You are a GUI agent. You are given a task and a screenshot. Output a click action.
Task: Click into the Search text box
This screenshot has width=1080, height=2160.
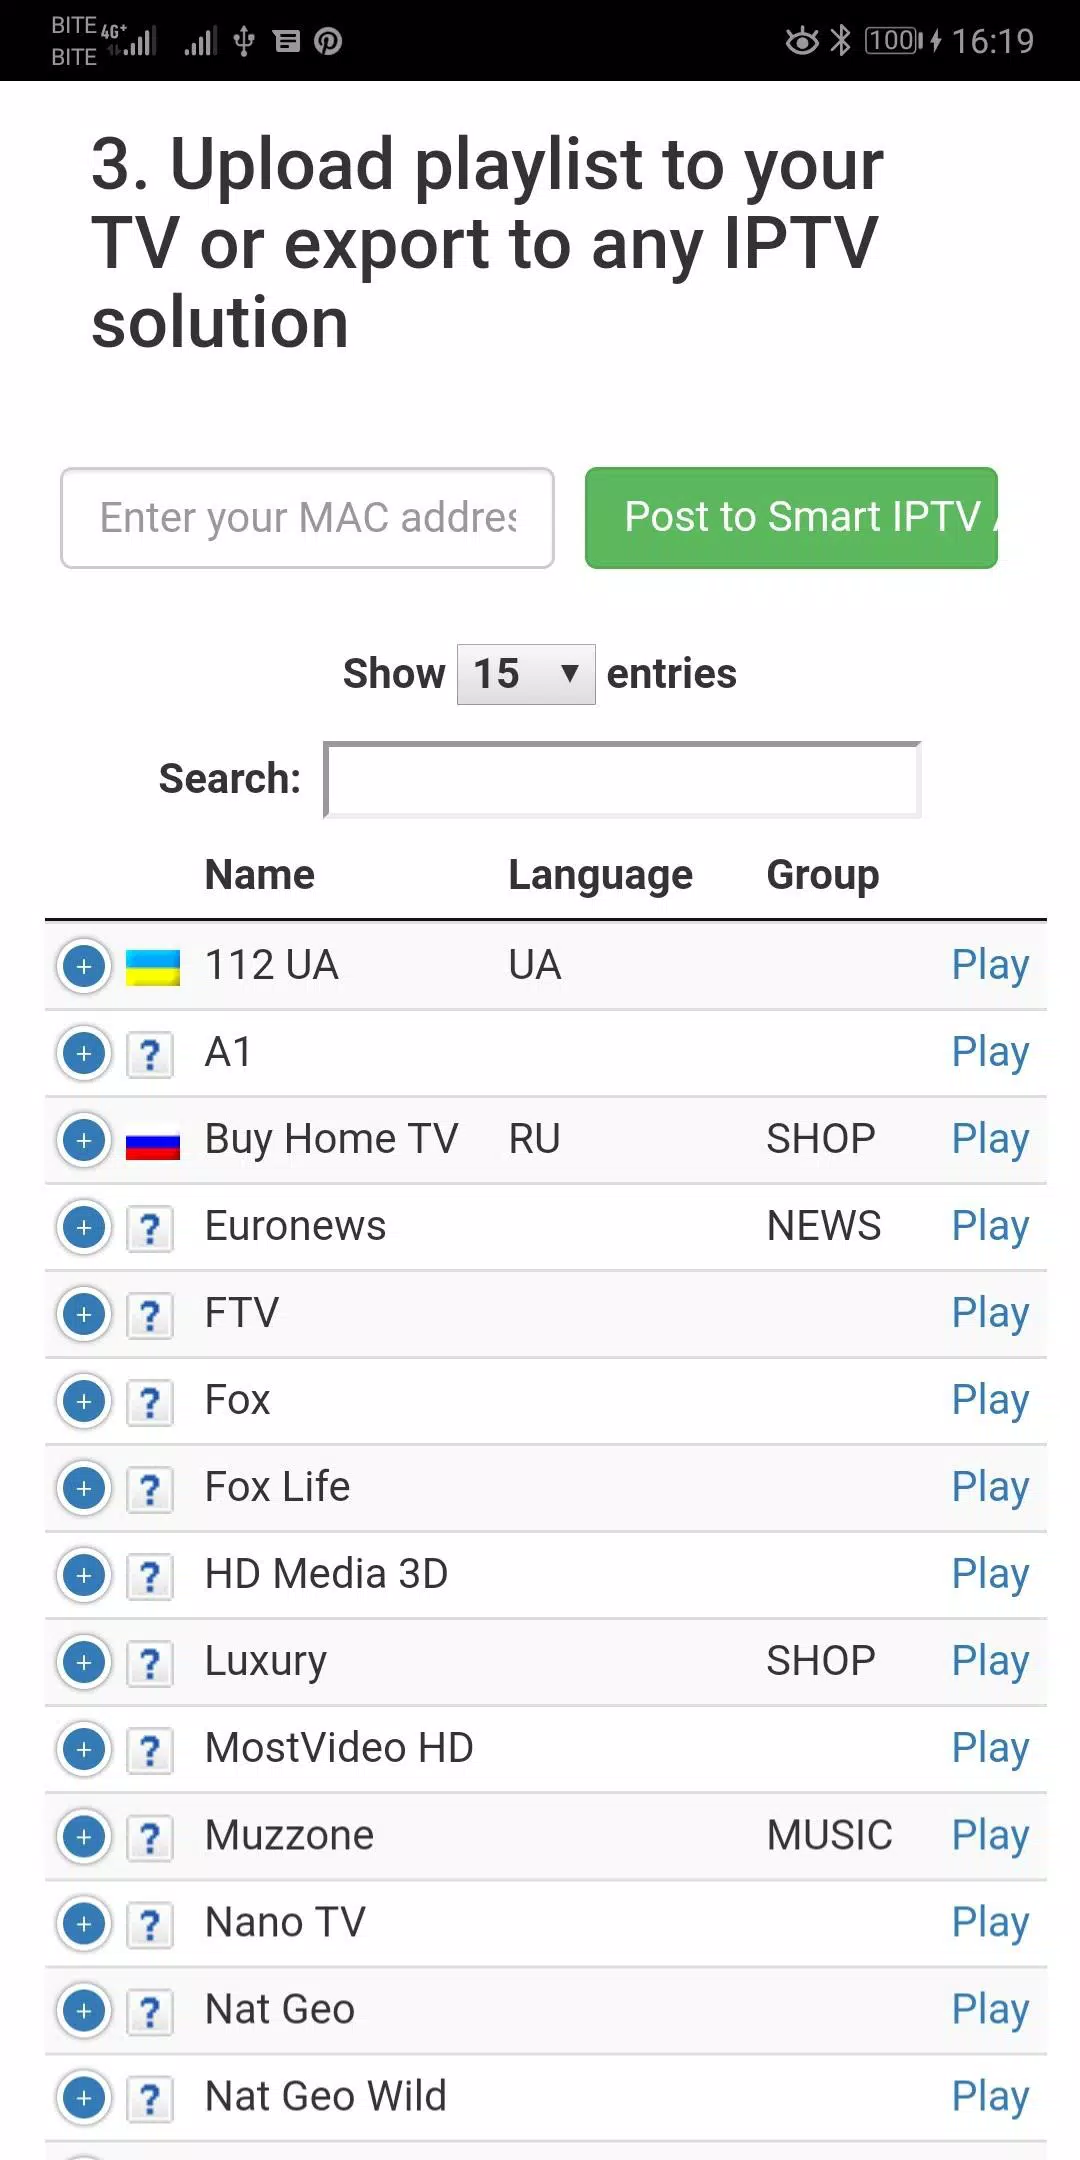click(622, 780)
